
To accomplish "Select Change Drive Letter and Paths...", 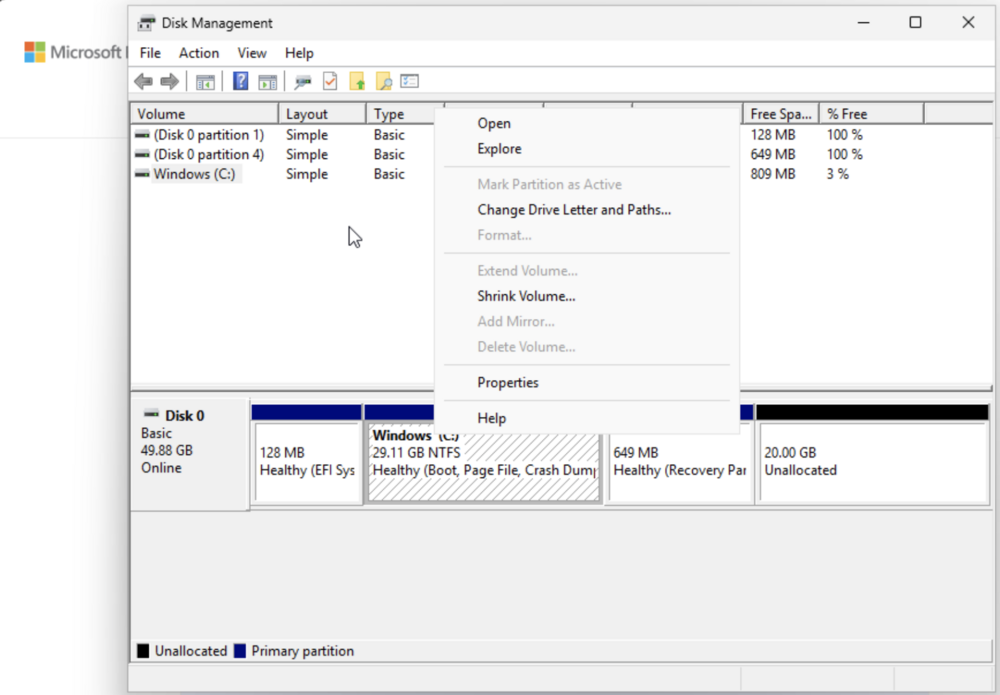I will [x=587, y=210].
